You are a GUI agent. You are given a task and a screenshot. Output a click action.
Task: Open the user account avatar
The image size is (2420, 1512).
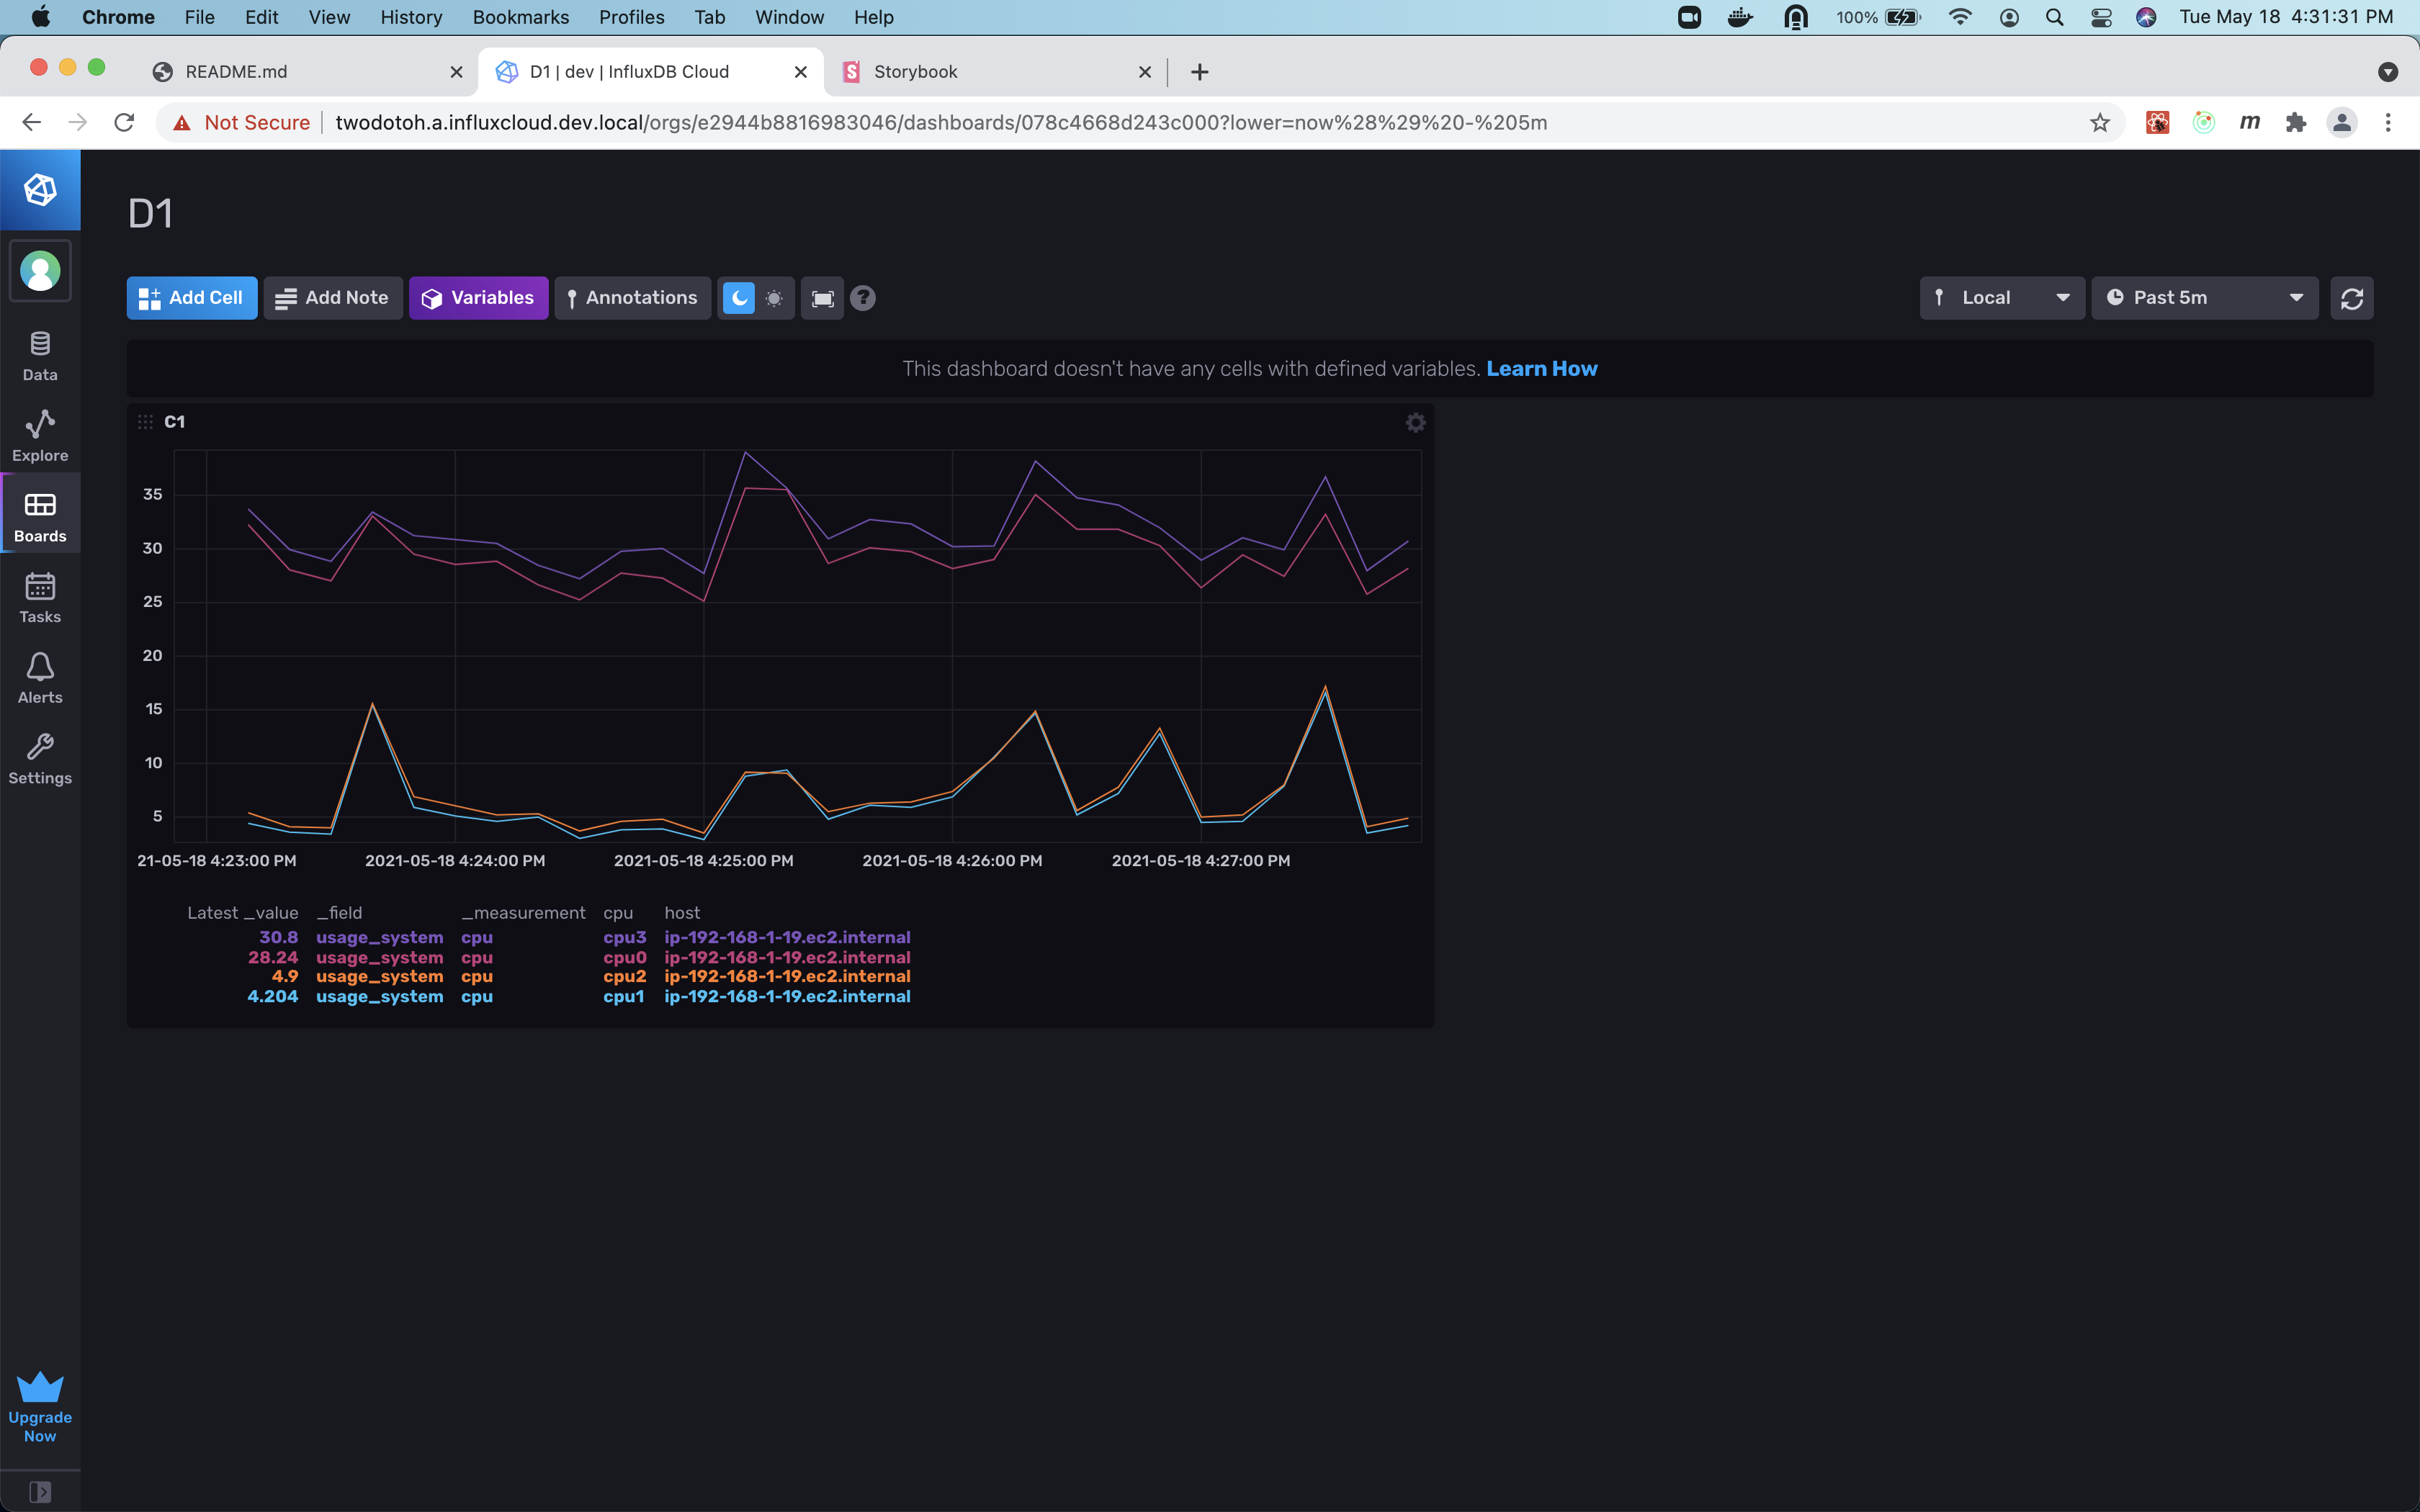[40, 270]
